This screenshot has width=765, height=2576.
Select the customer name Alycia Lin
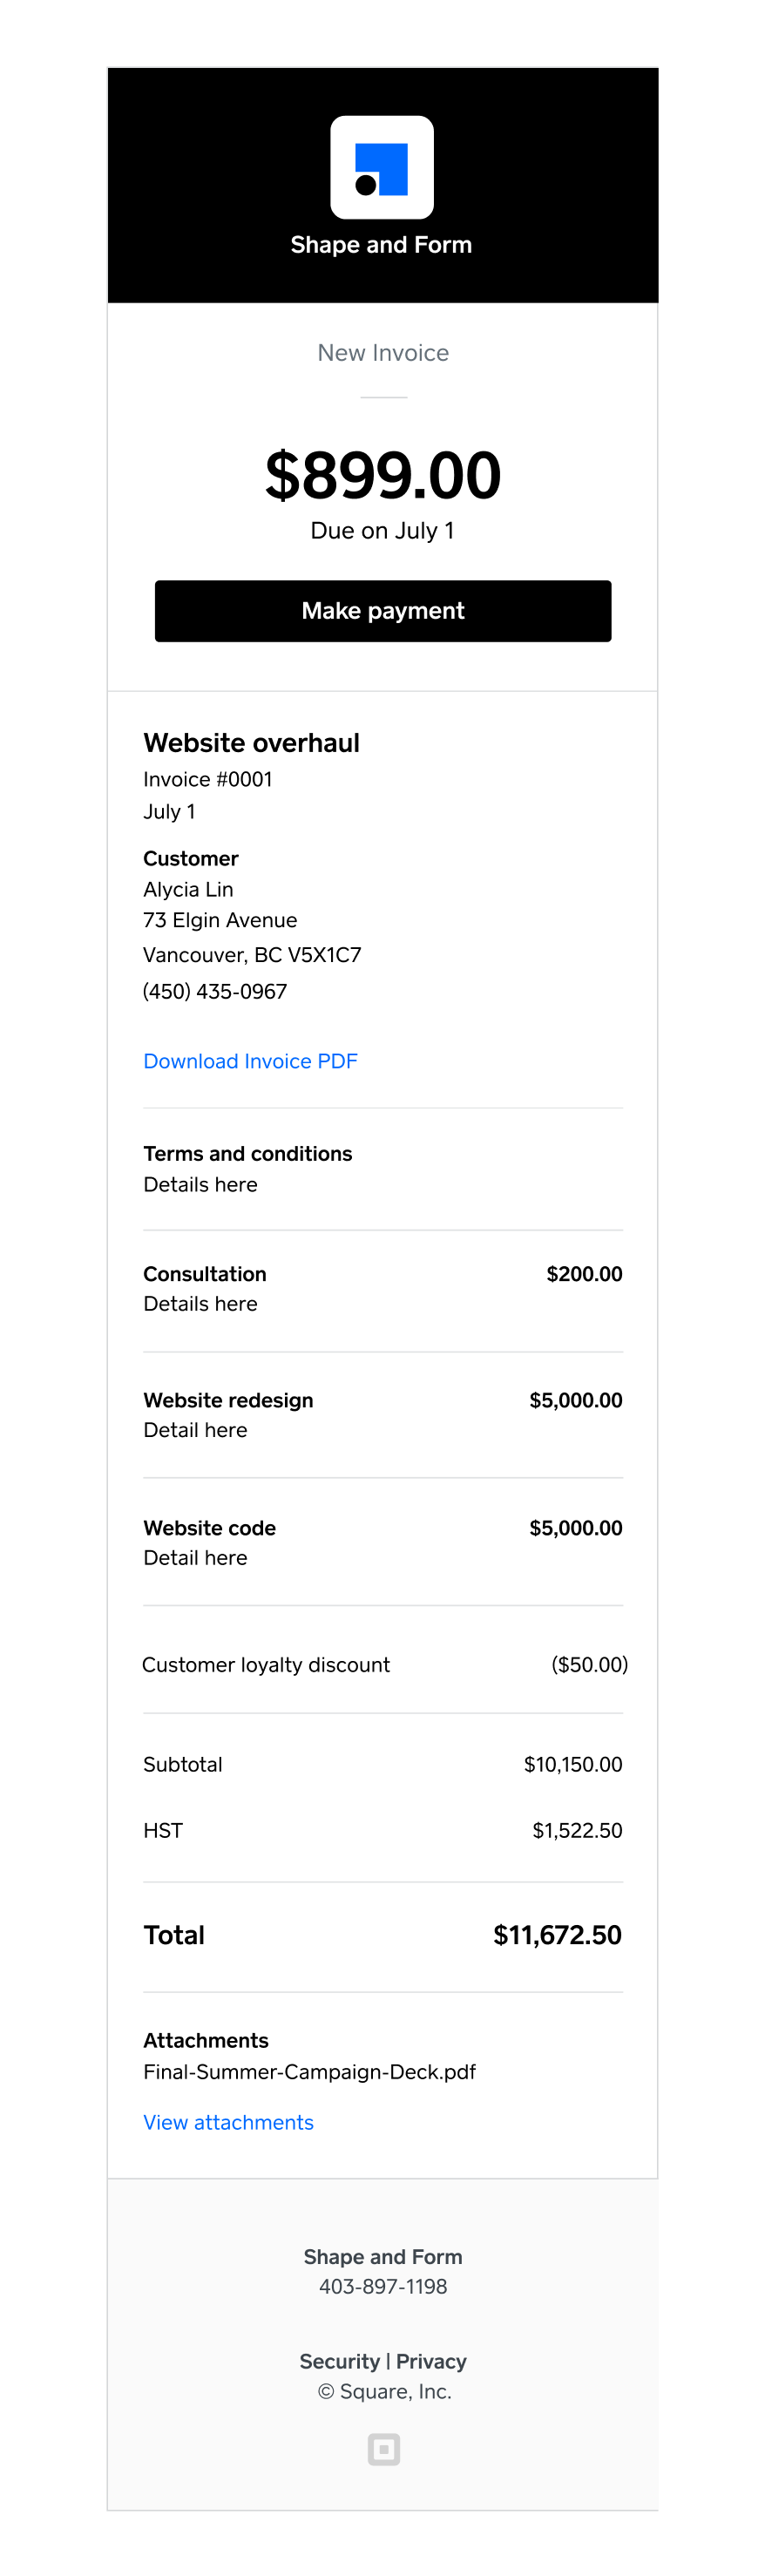tap(188, 889)
